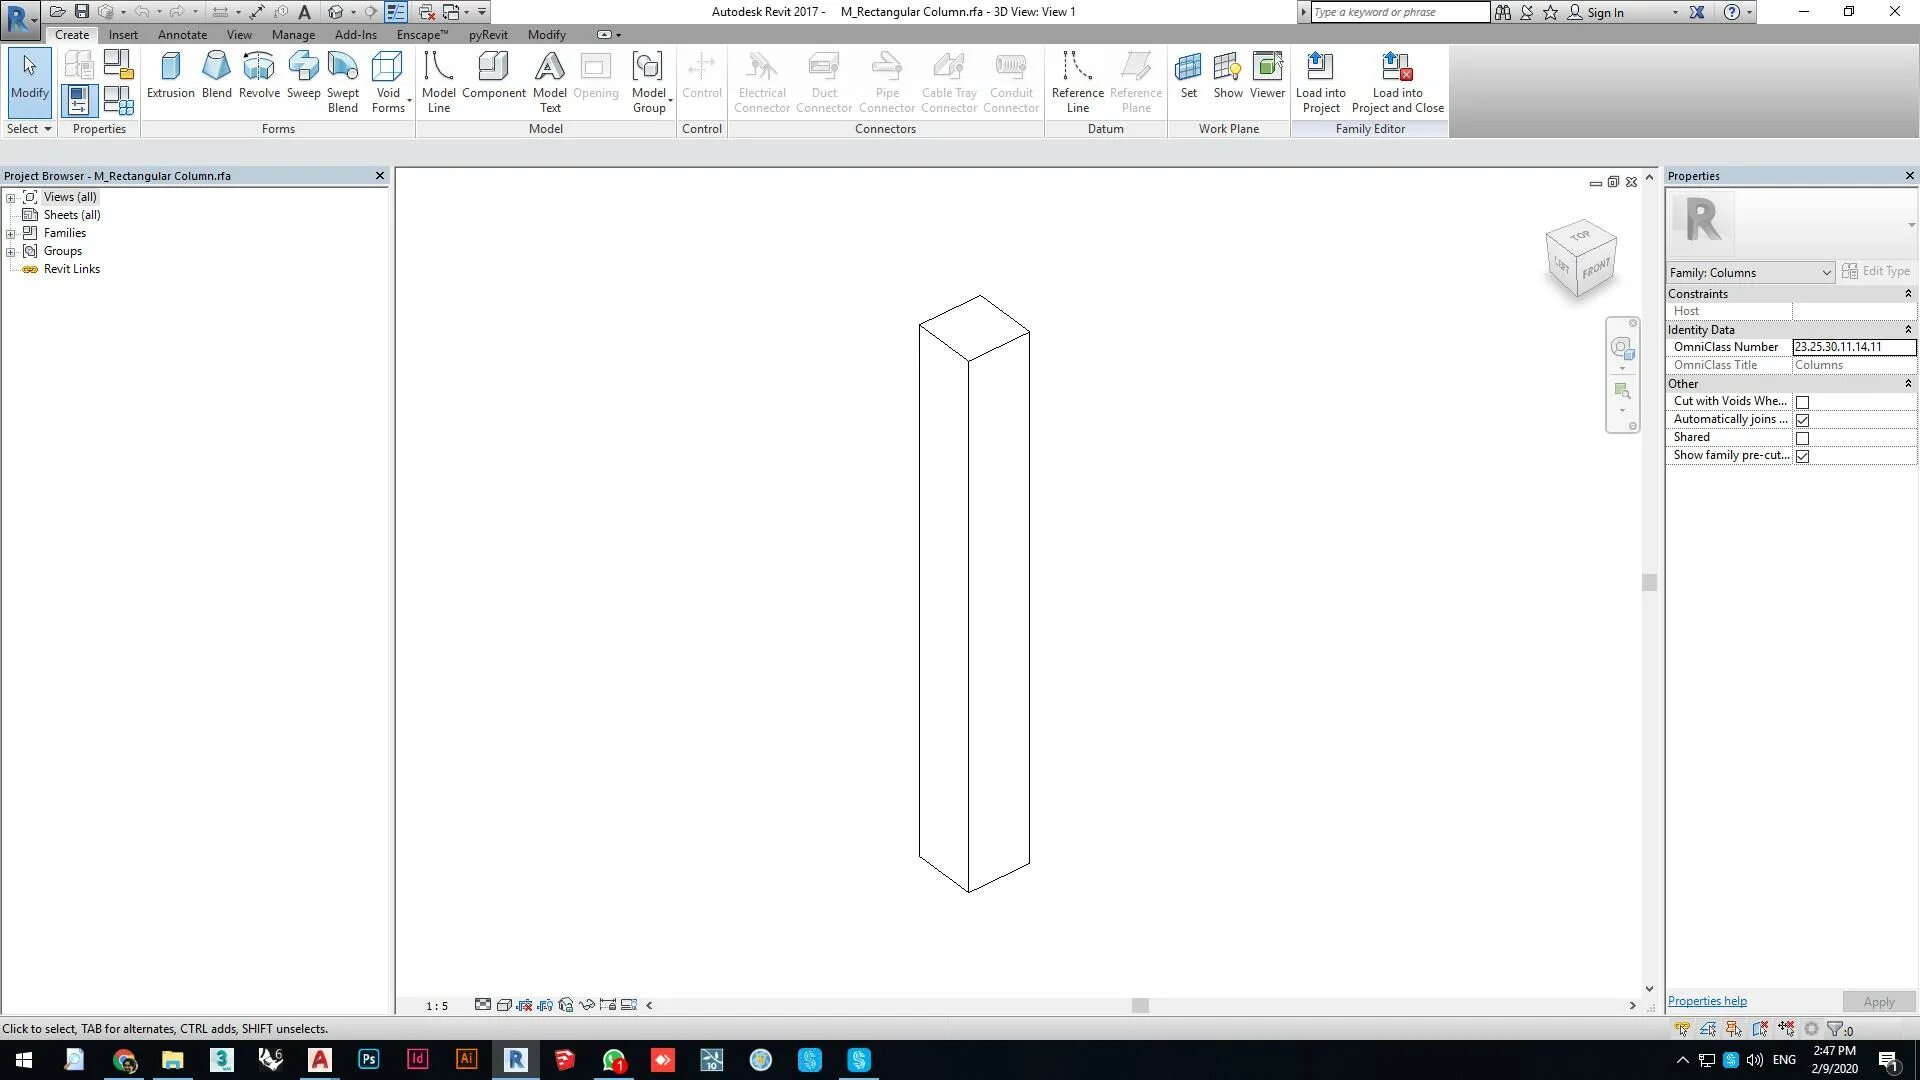
Task: Save the file from quick access toolbar
Action: tap(82, 12)
